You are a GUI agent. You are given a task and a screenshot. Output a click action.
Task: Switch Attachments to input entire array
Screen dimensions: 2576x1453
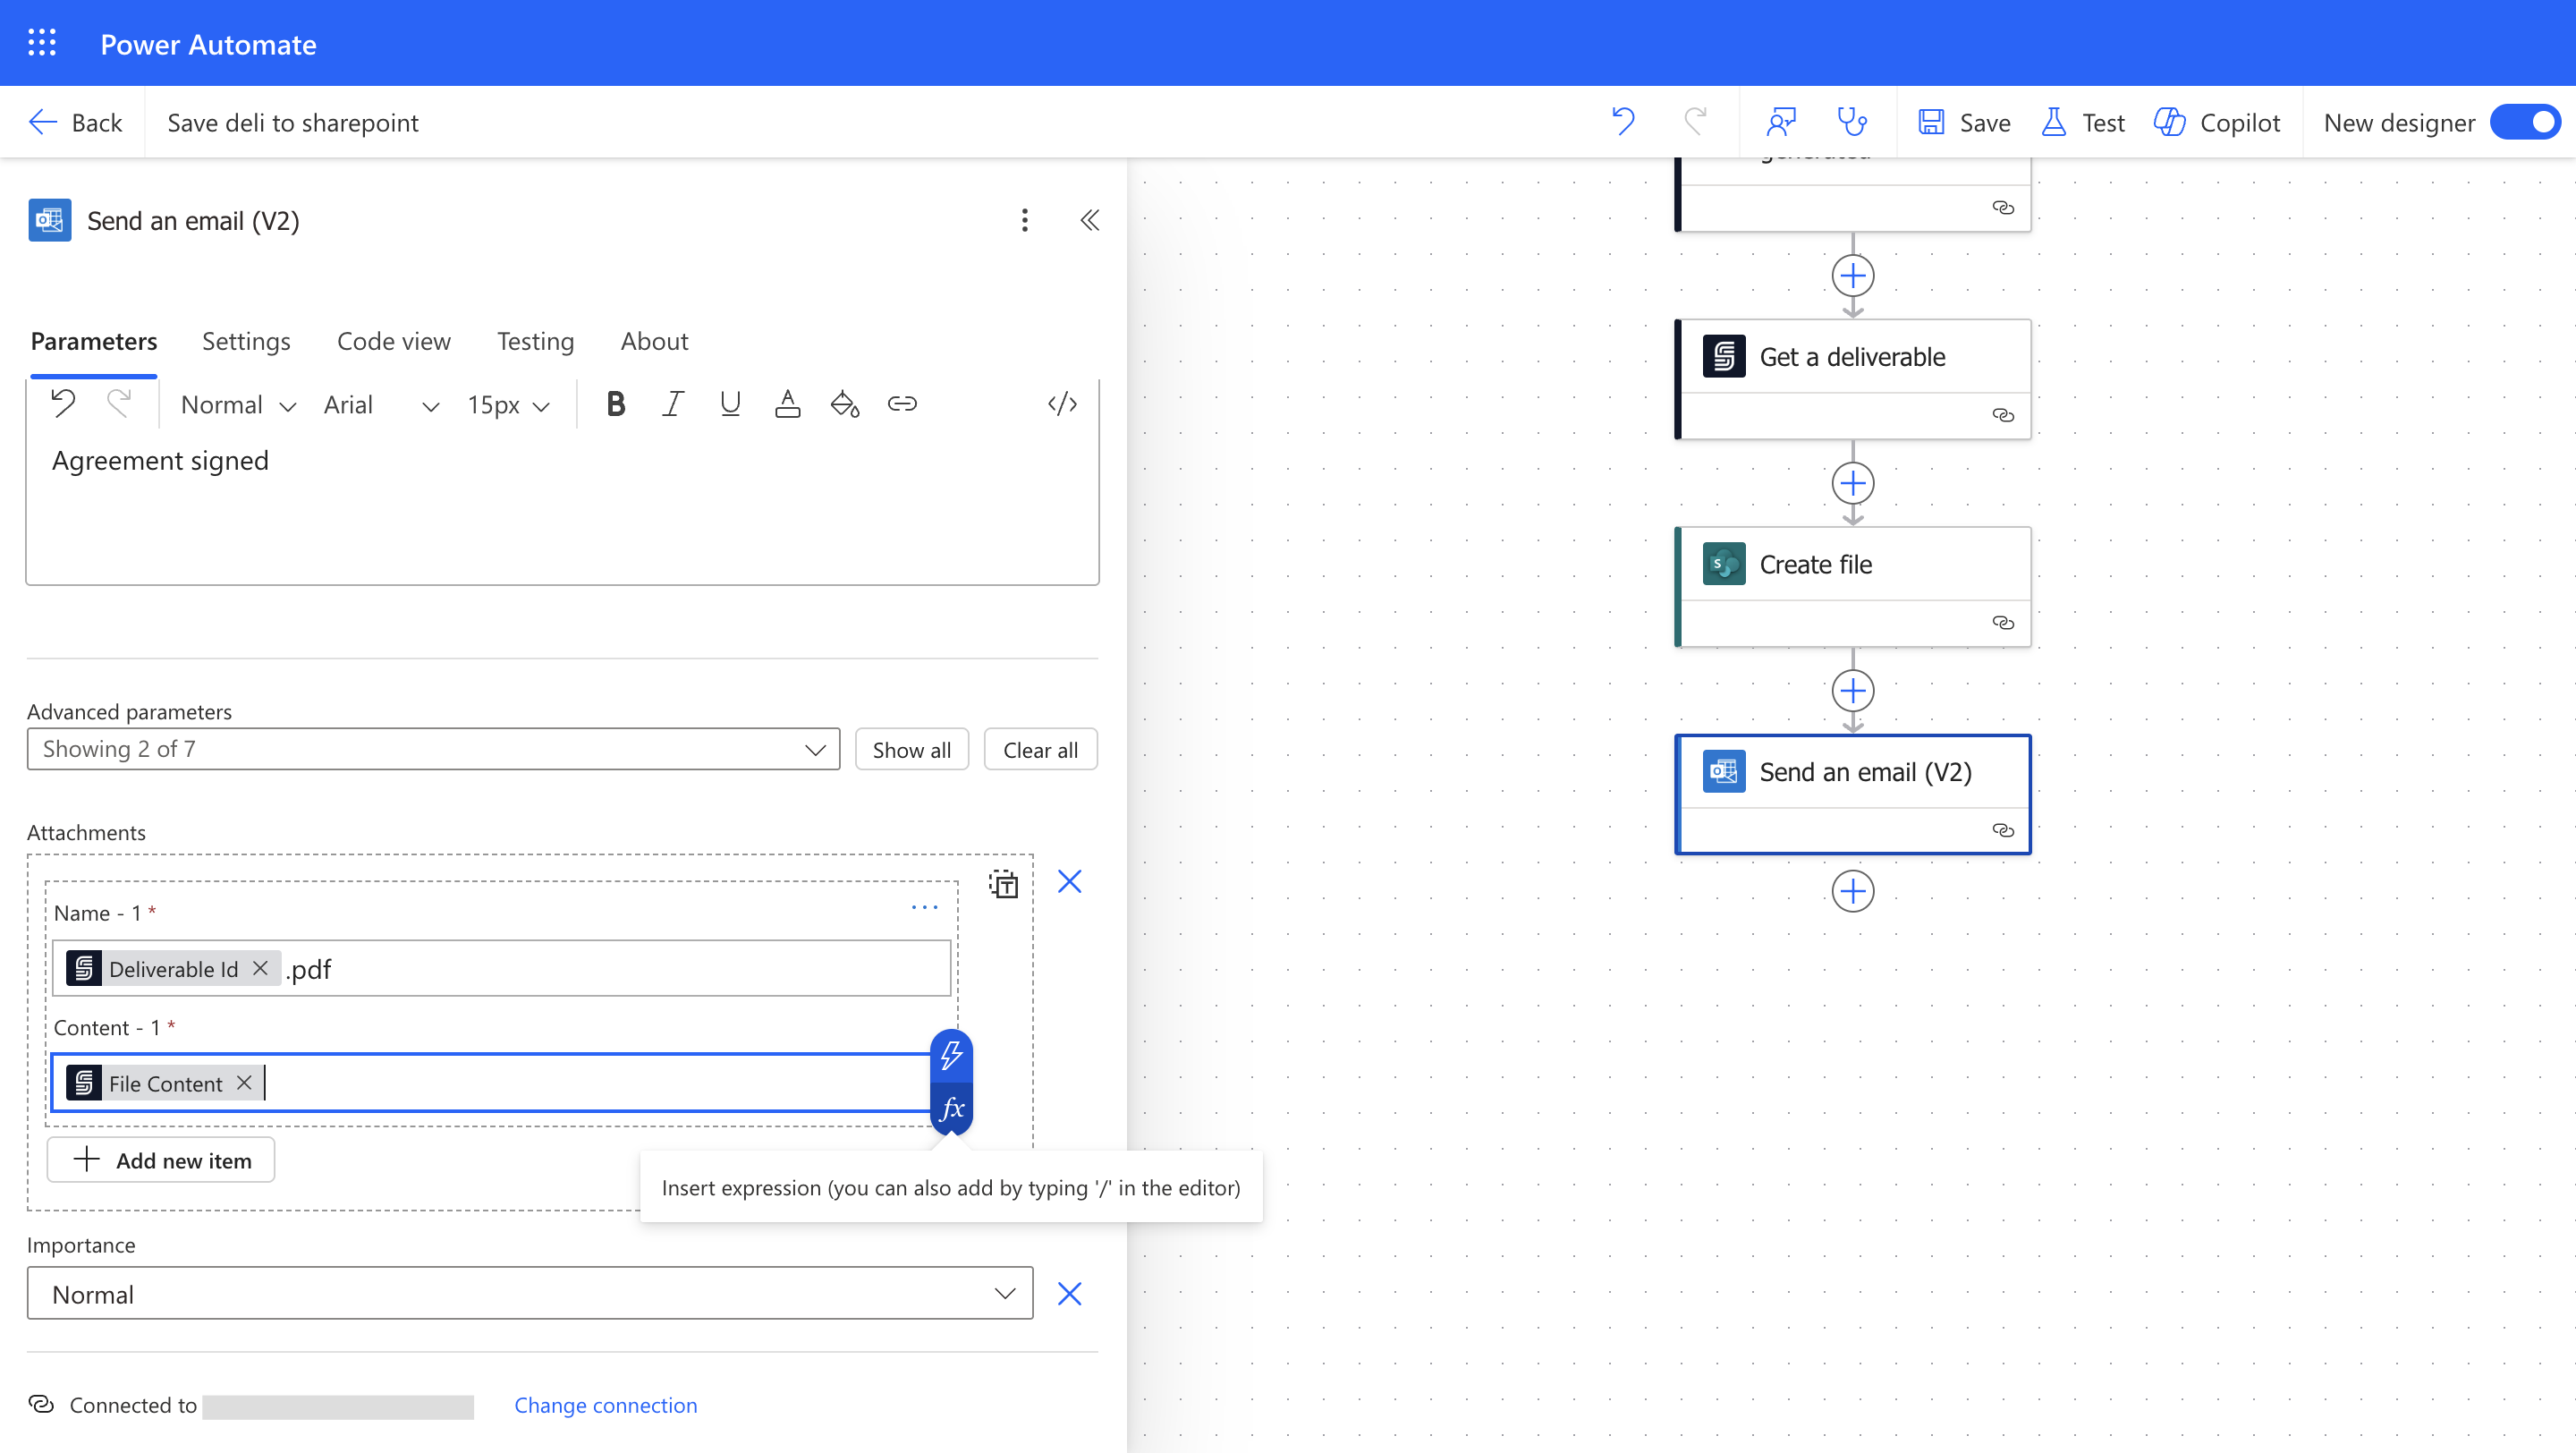pos(1003,884)
